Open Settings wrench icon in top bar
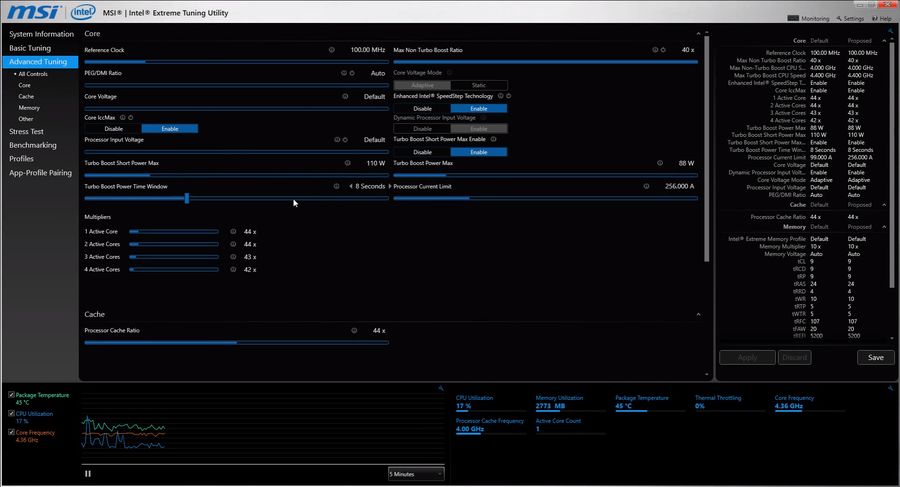Image resolution: width=900 pixels, height=487 pixels. point(839,18)
